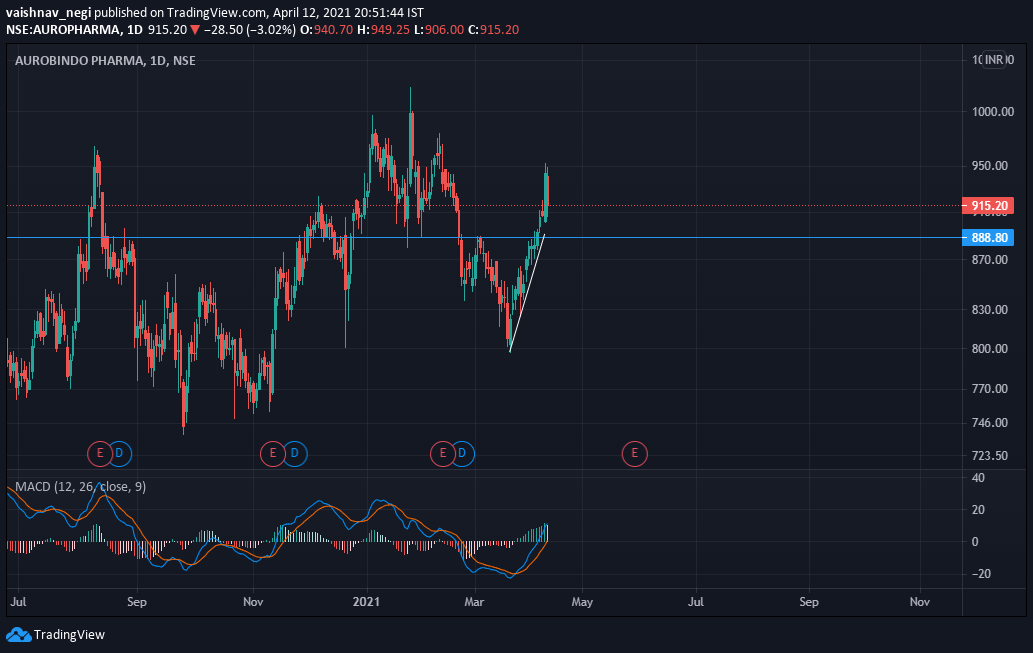Select the dividend D marker just before Mar 2021

462,453
